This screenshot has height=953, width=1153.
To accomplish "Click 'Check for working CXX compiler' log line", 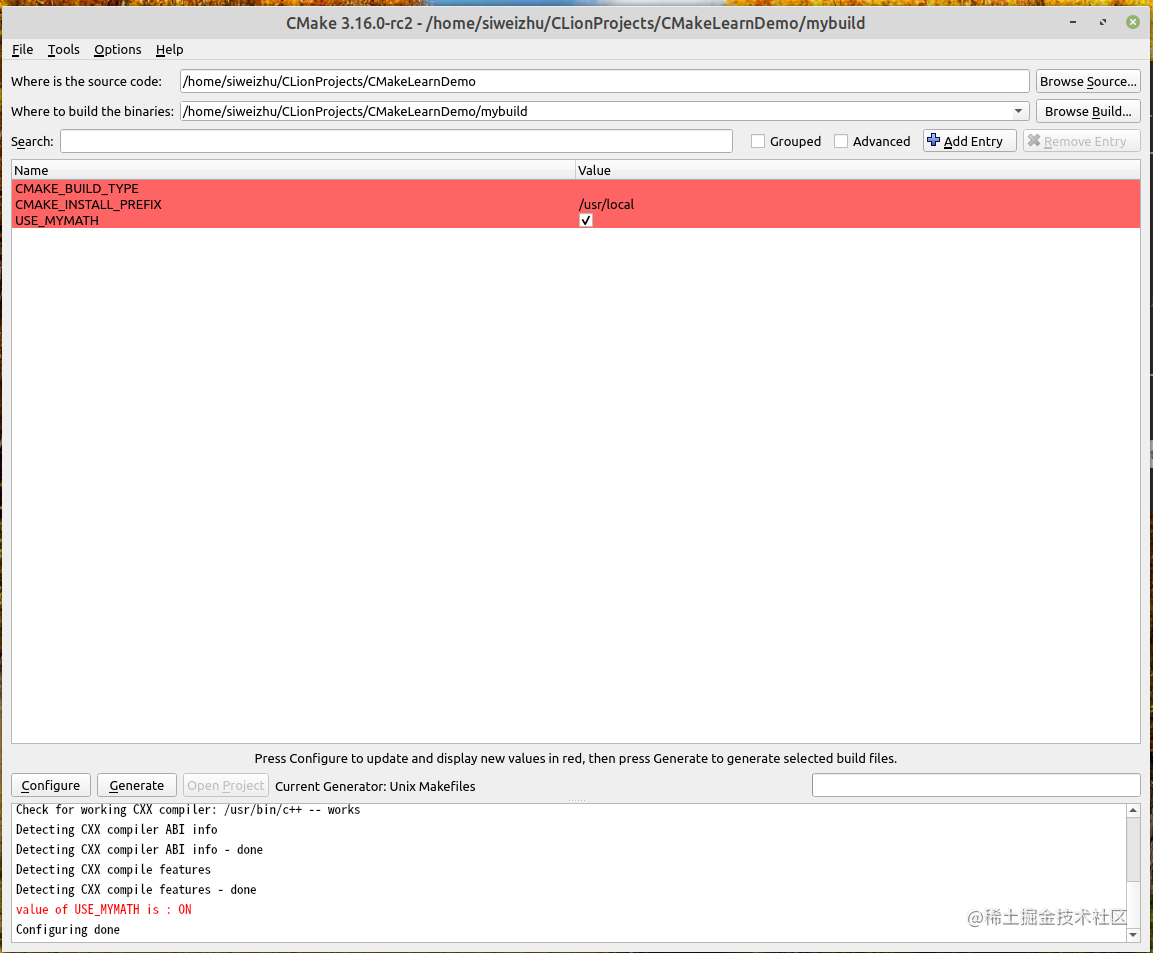I will 188,810.
